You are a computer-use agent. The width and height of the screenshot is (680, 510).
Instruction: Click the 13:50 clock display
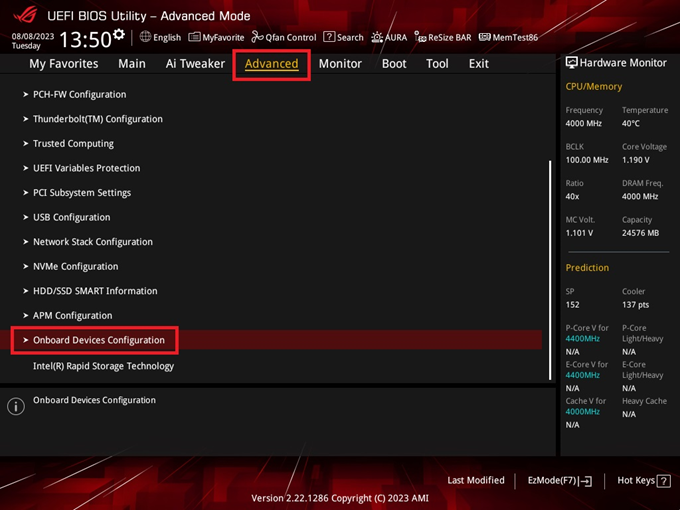coord(85,39)
